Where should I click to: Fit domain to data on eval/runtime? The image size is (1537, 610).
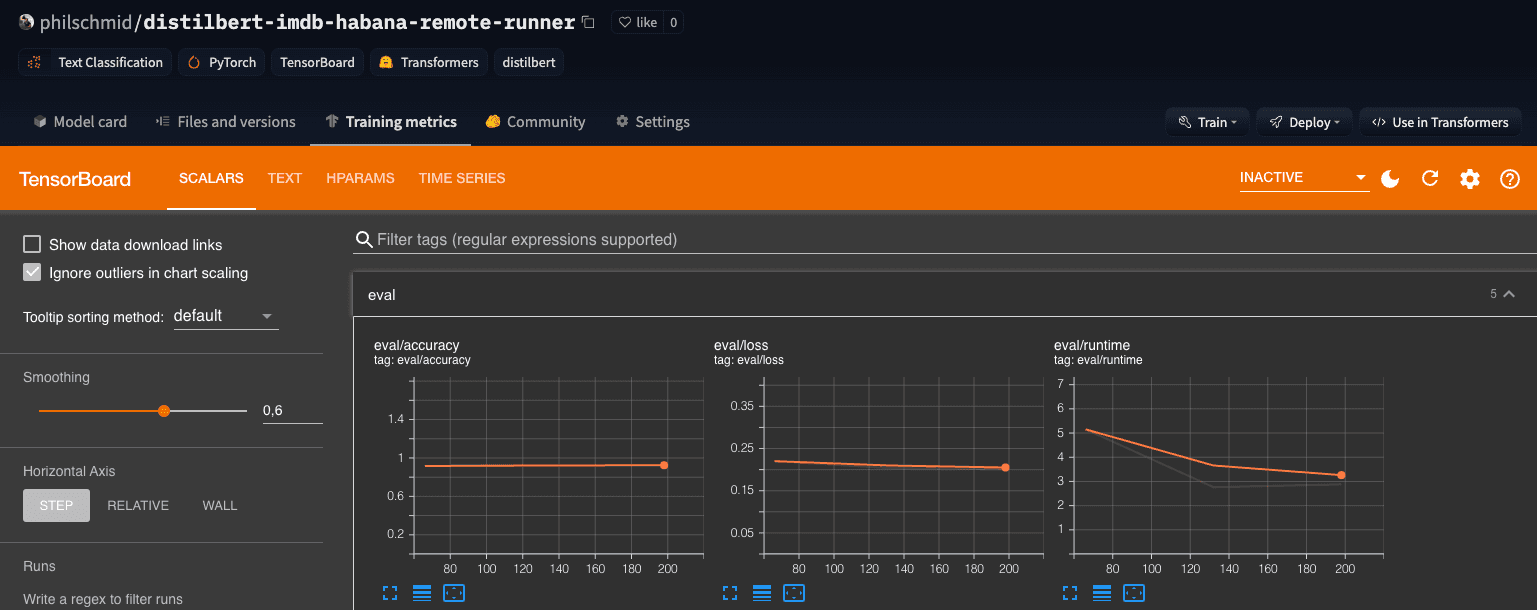tap(1134, 593)
